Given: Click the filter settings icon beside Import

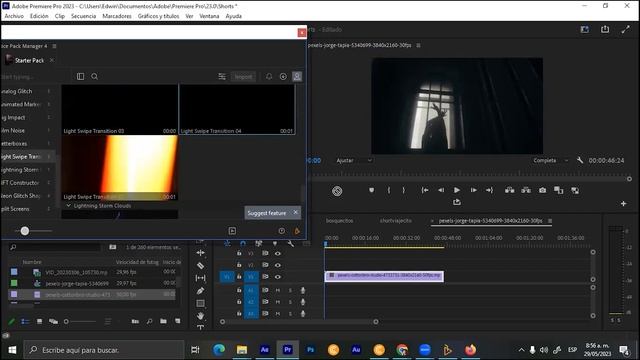Looking at the screenshot, I should point(222,76).
